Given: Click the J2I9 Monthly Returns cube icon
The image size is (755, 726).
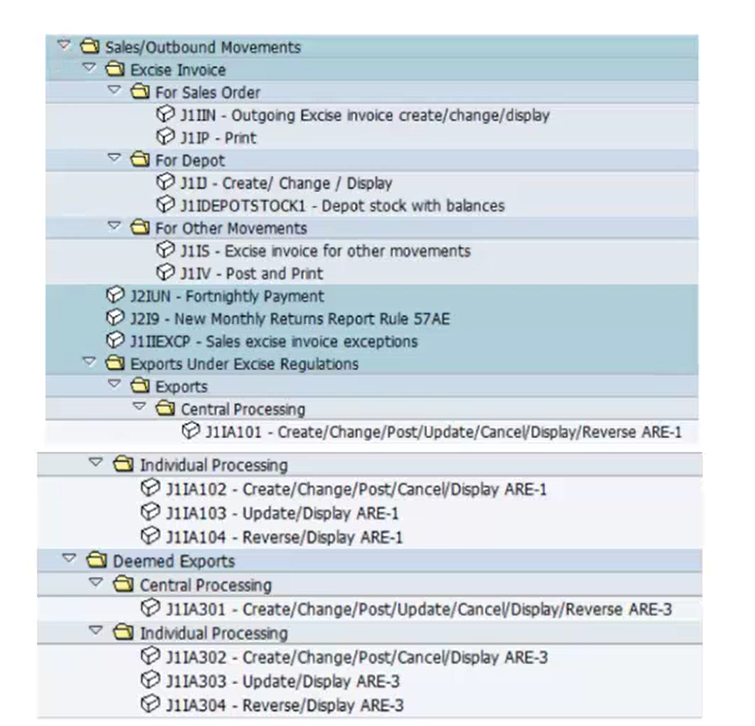Looking at the screenshot, I should tap(115, 318).
